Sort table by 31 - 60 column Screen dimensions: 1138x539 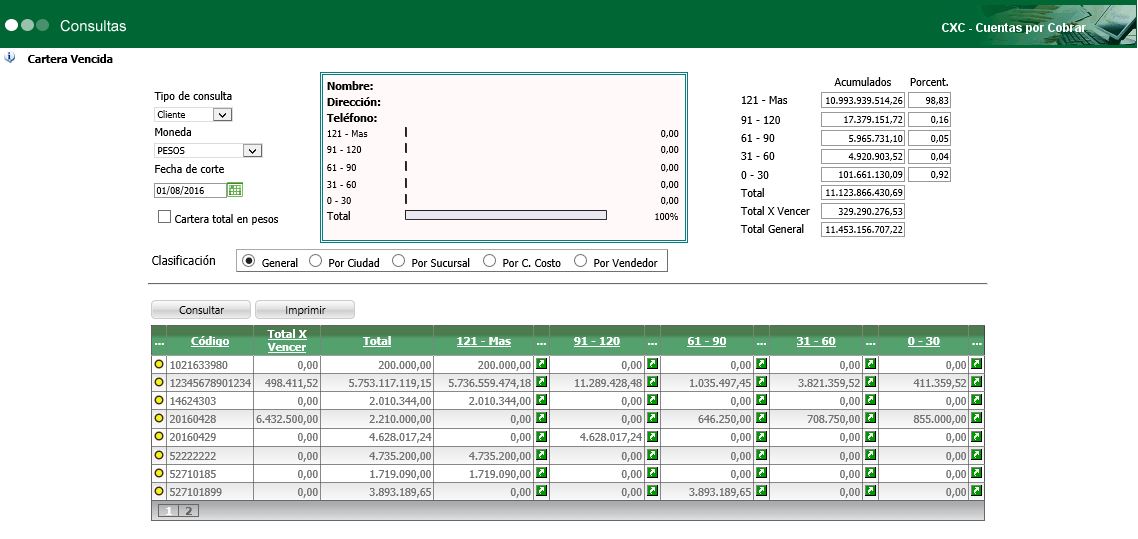(x=816, y=341)
